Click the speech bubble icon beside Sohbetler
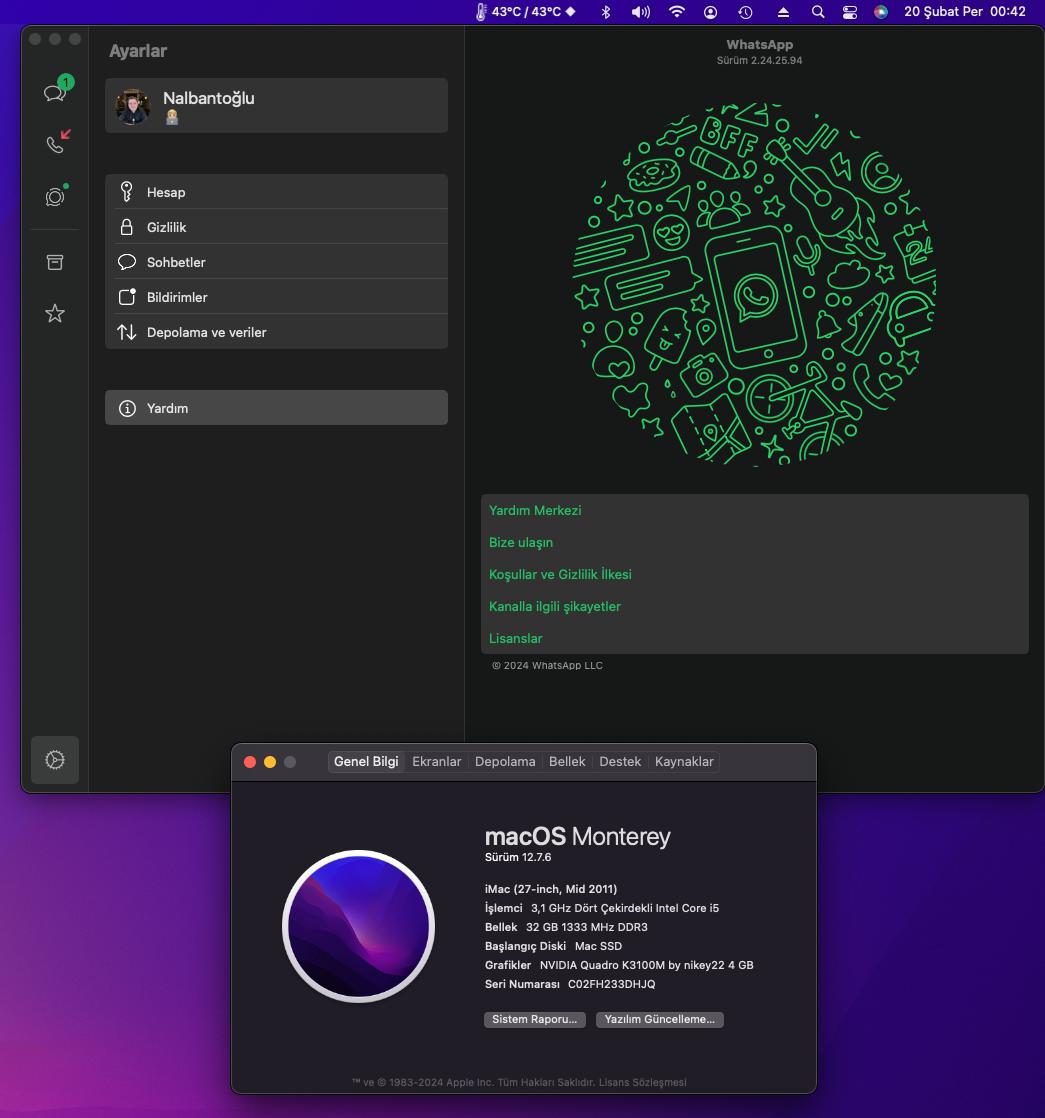Screen dimensions: 1045x1118 point(127,262)
